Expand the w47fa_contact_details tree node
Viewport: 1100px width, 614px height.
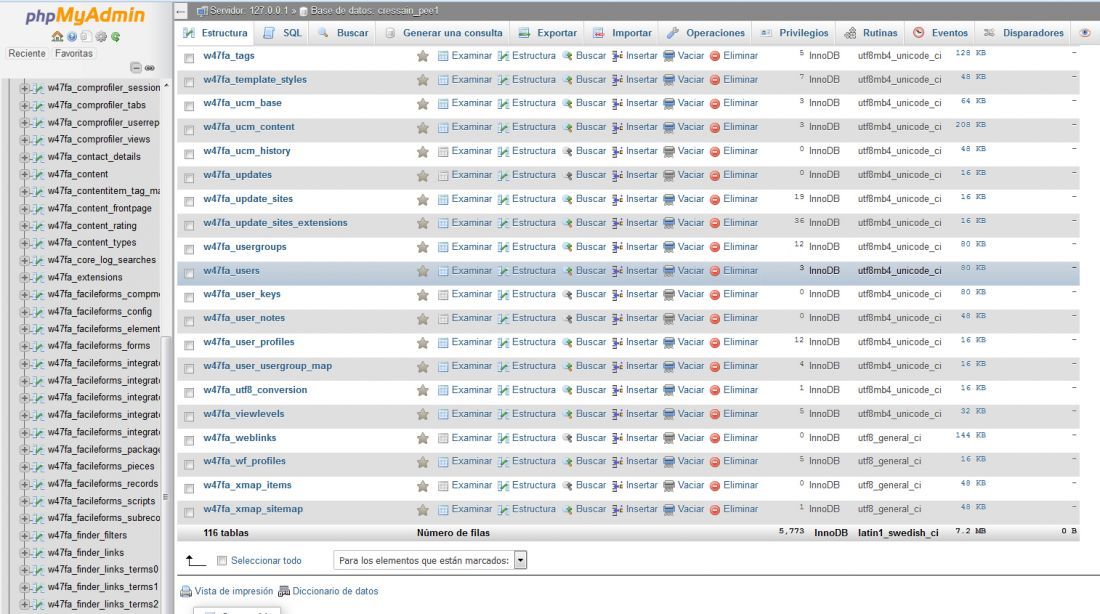[x=25, y=157]
